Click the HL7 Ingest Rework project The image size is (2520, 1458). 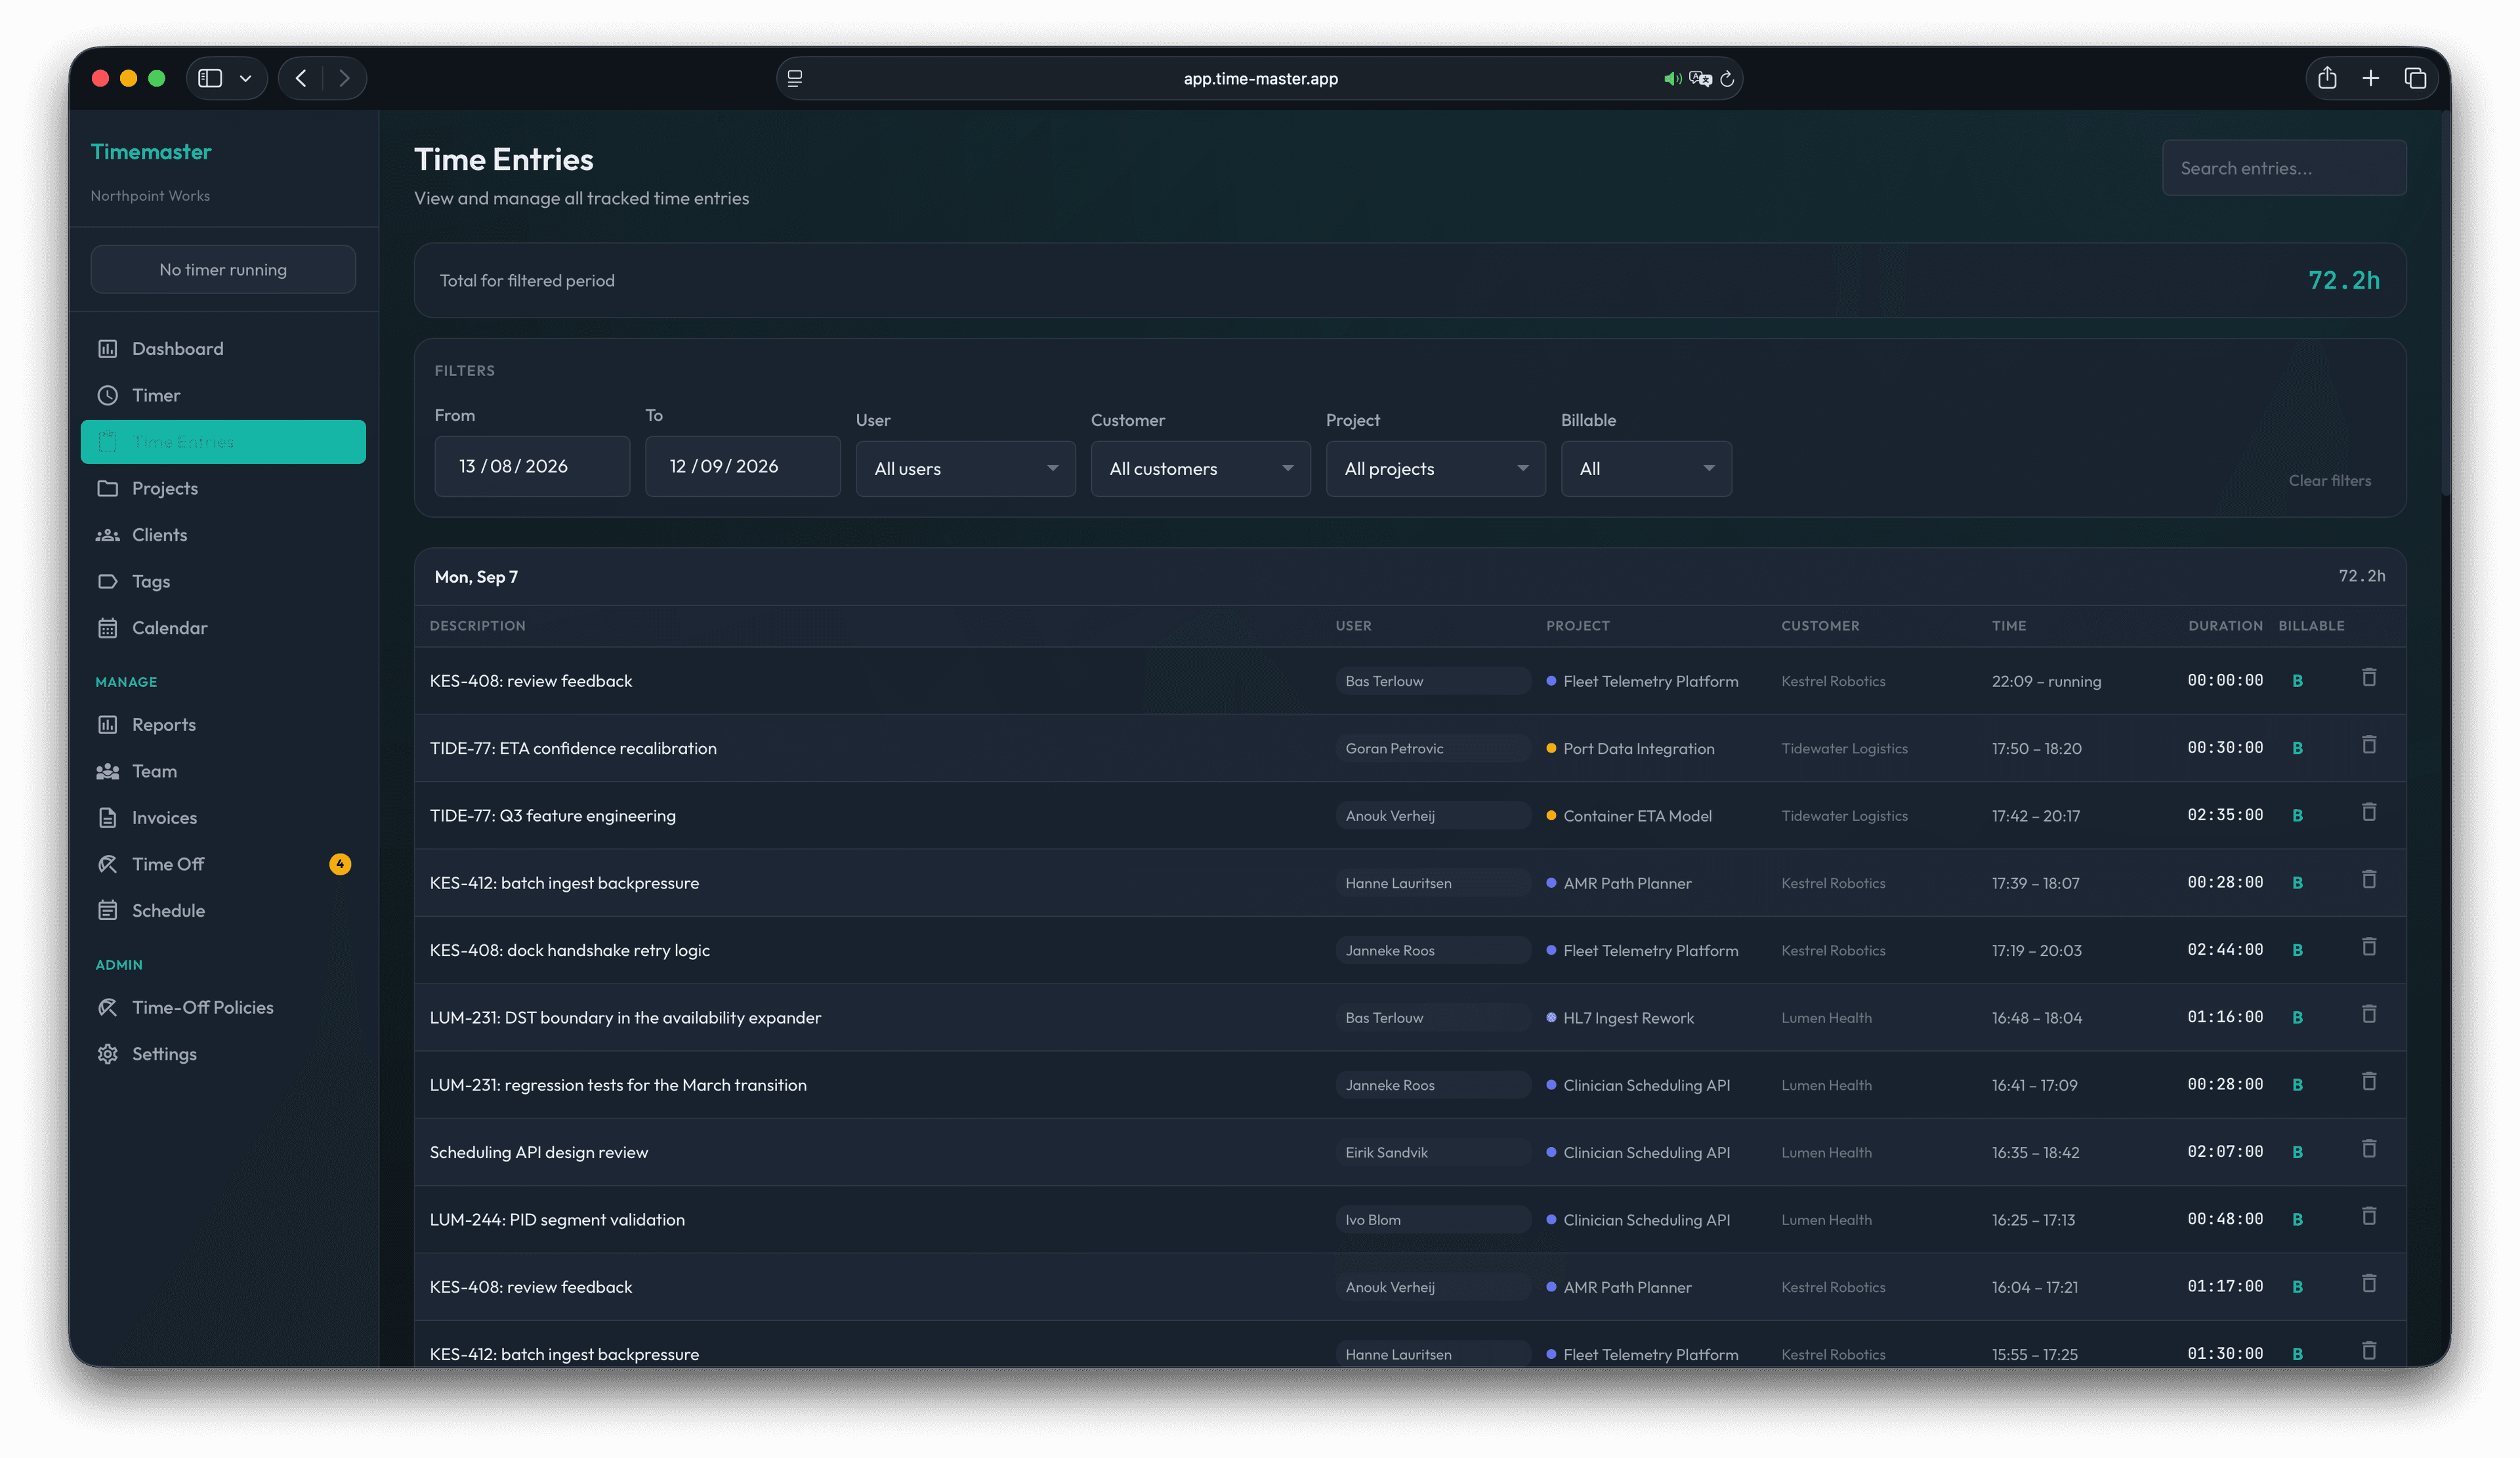tap(1628, 1018)
